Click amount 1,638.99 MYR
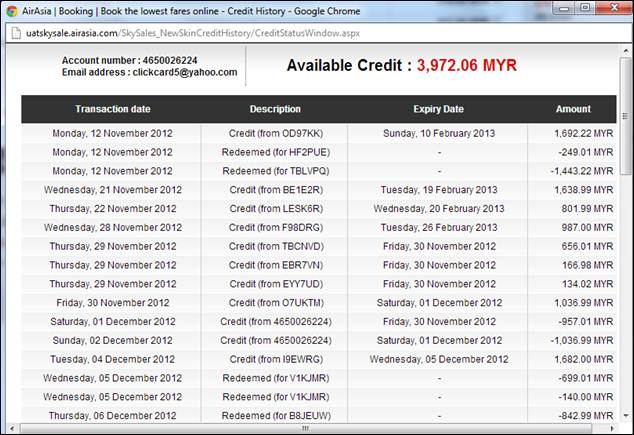 583,190
